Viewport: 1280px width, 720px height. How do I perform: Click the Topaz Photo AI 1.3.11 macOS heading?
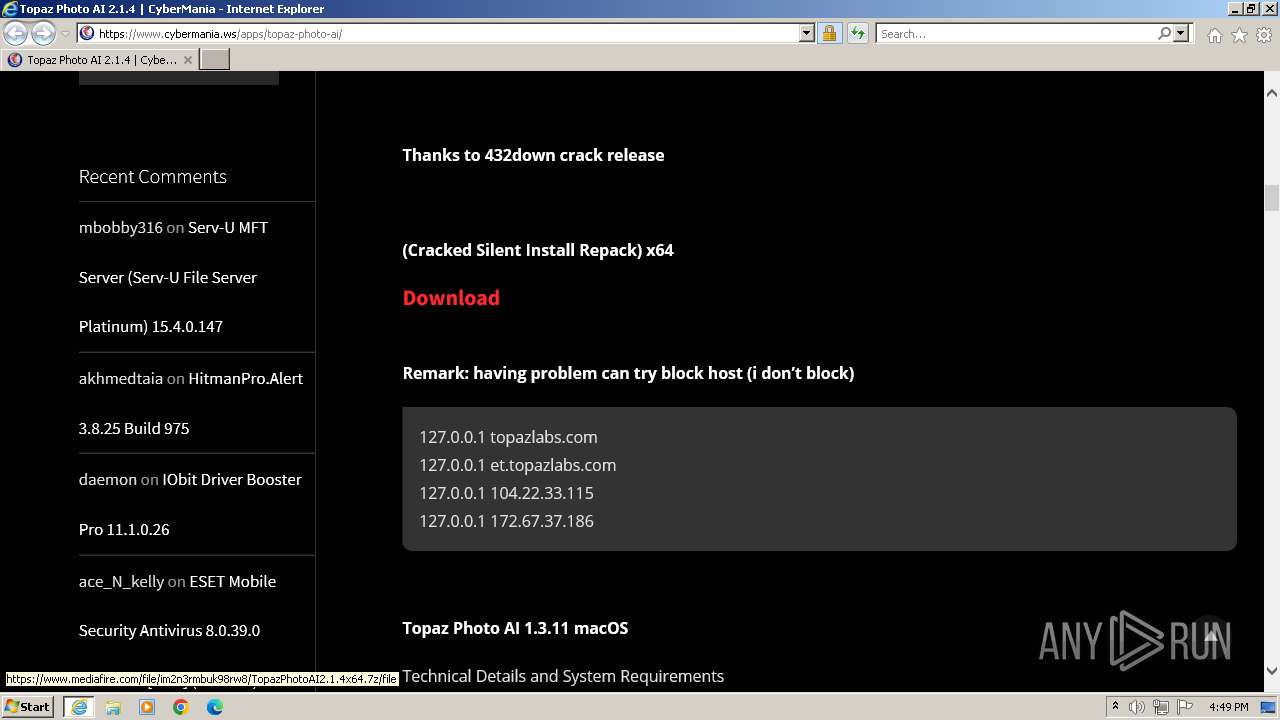click(x=515, y=628)
